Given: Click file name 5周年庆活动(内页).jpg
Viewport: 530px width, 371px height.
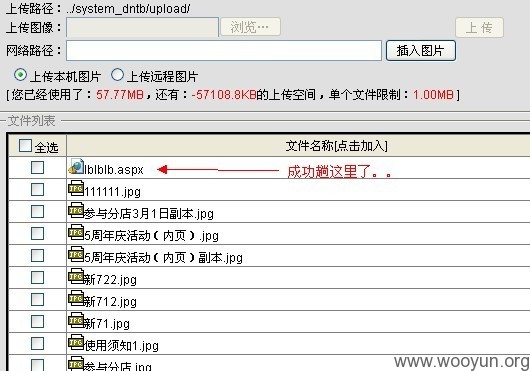Looking at the screenshot, I should [151, 236].
